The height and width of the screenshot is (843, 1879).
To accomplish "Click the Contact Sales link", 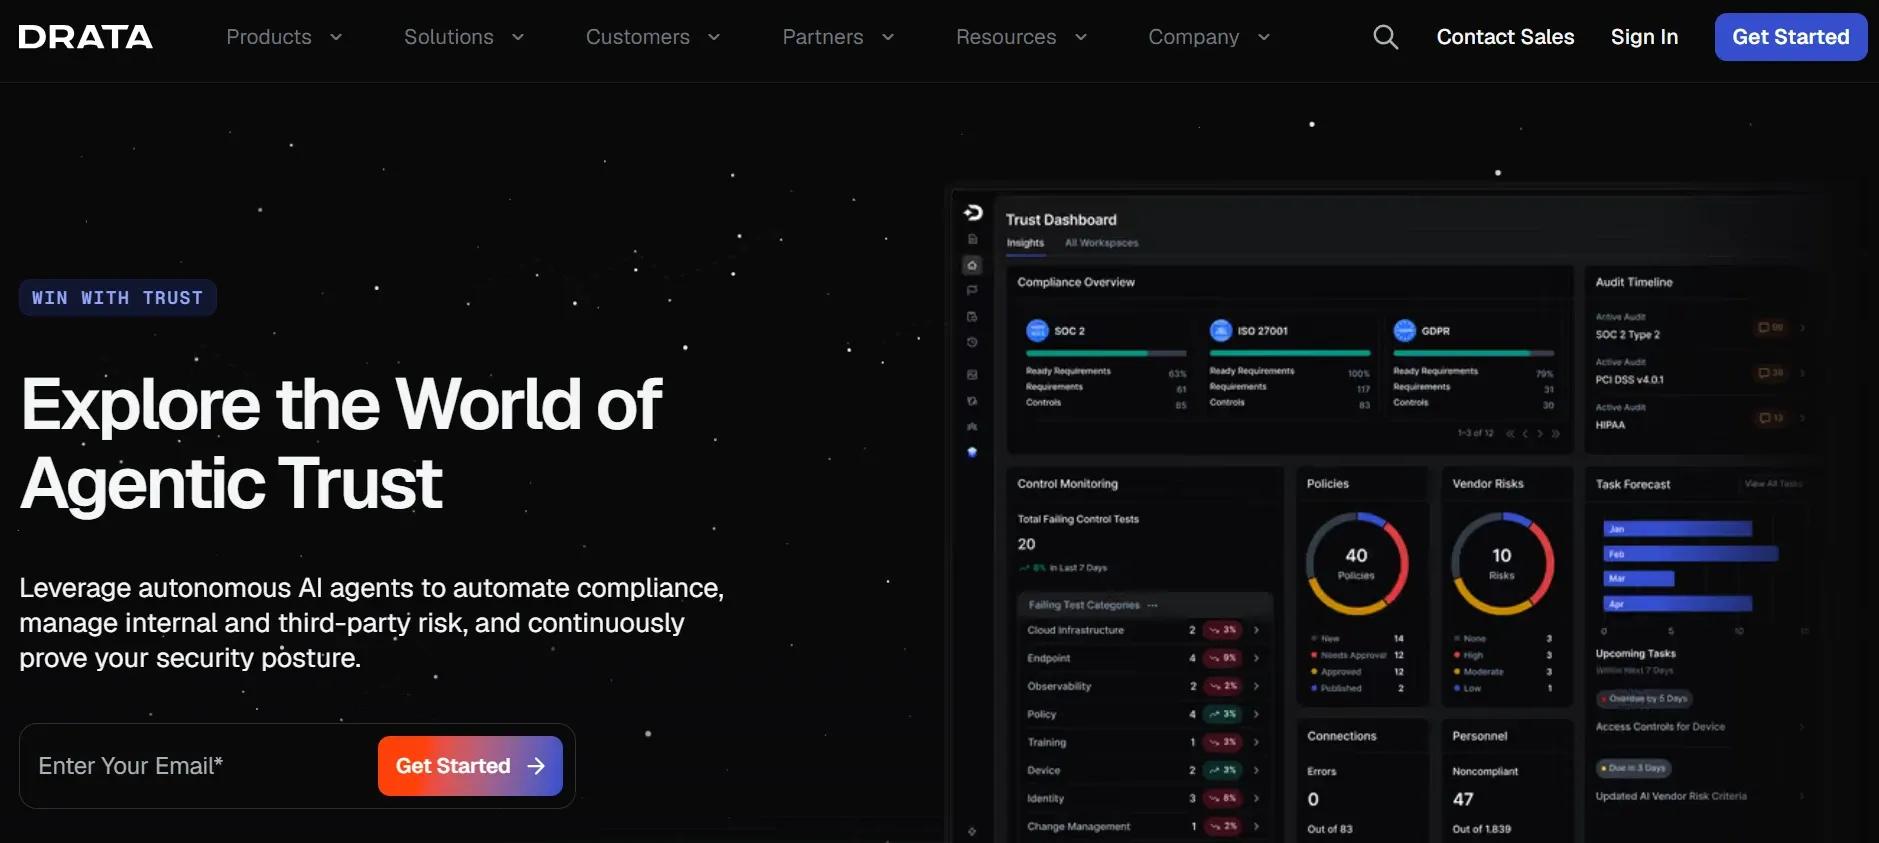I will pos(1505,37).
